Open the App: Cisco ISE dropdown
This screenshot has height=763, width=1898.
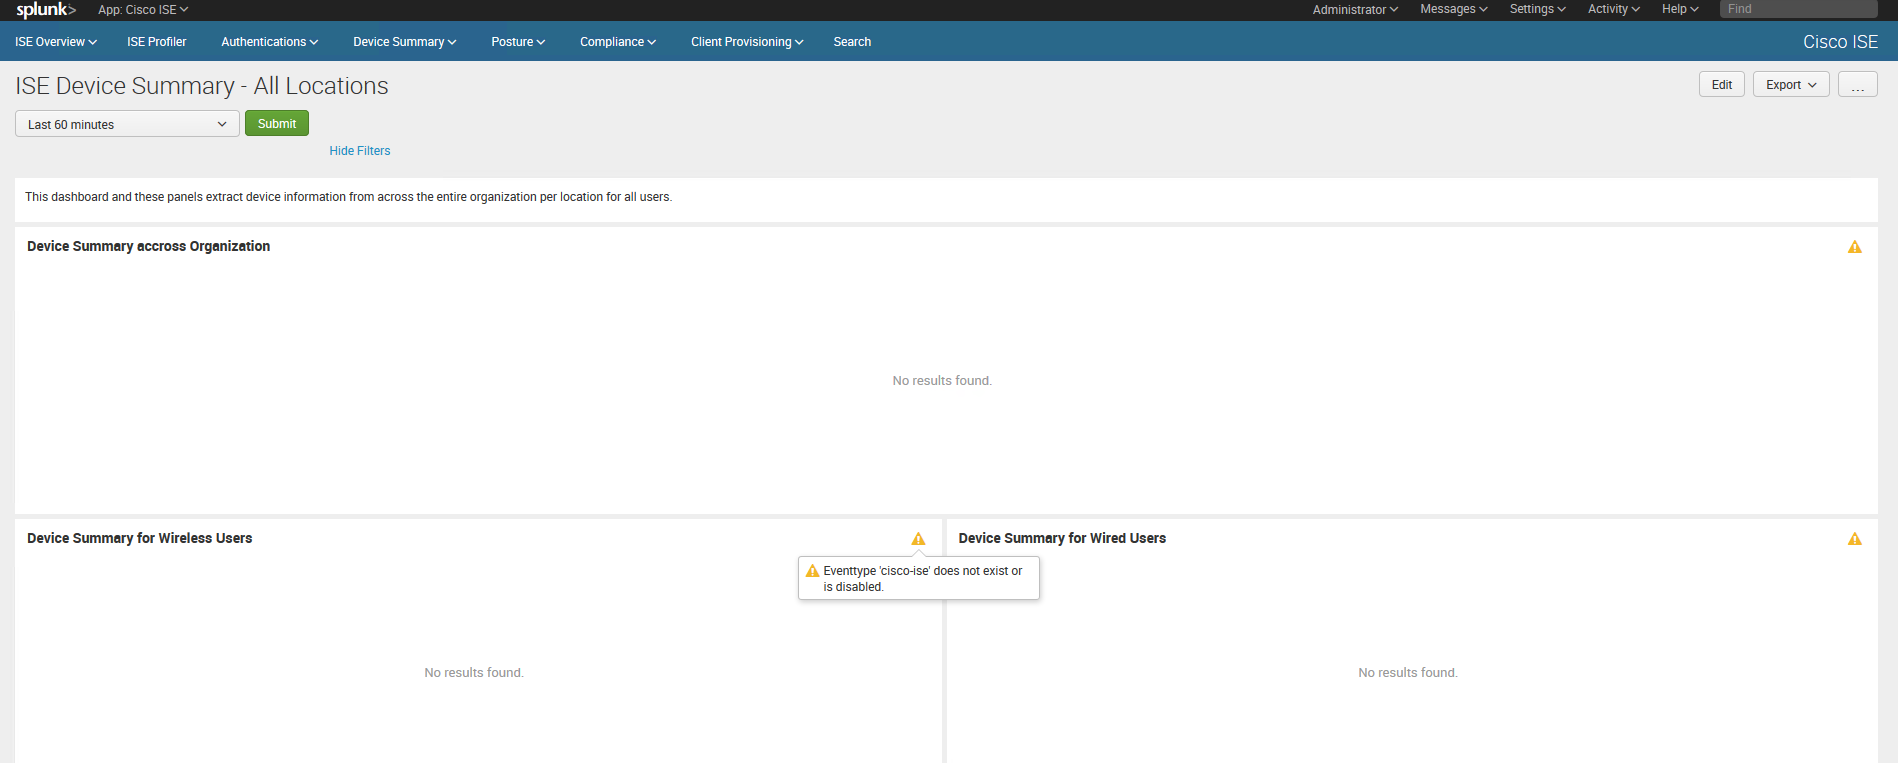pos(143,10)
